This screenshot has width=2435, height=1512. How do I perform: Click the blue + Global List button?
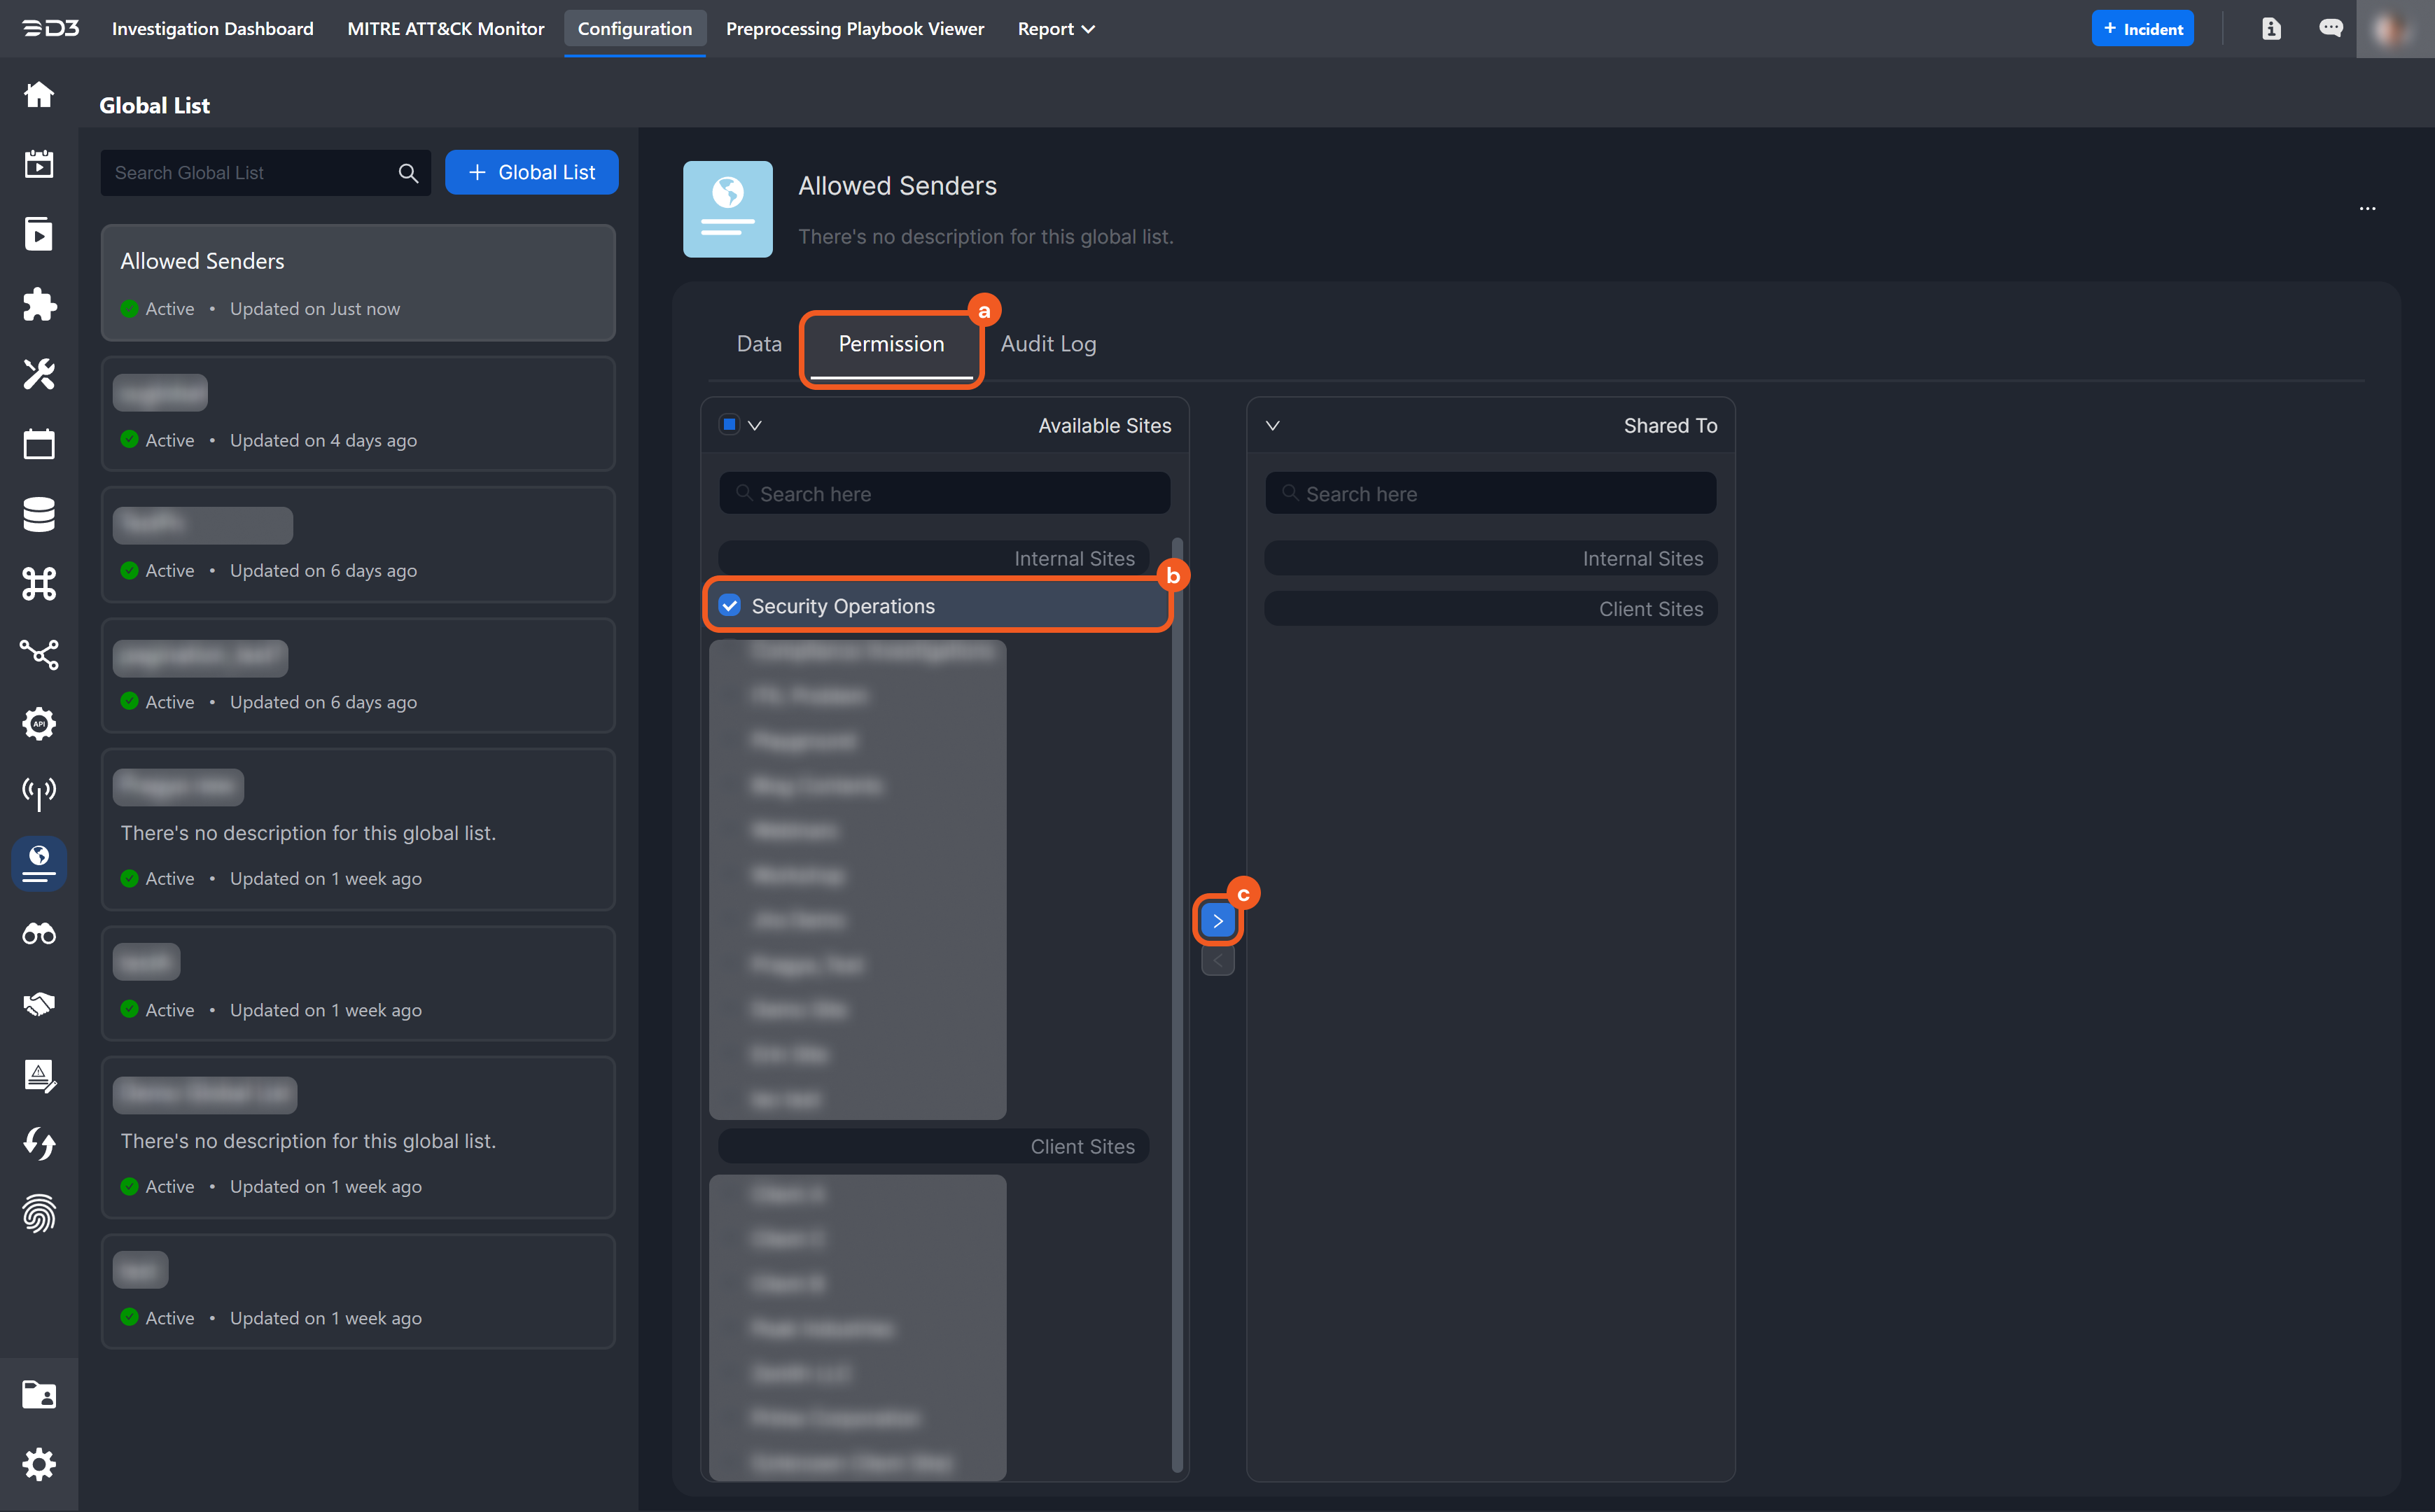click(531, 172)
